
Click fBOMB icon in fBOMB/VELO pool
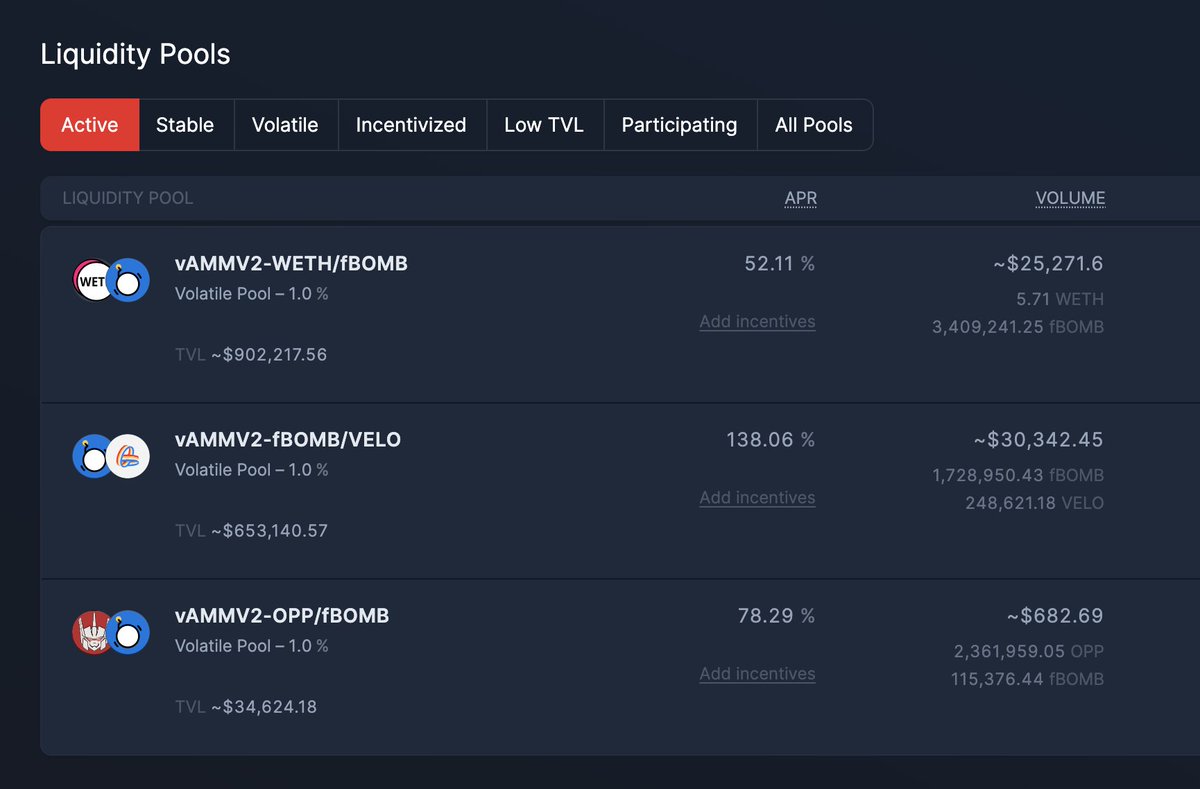point(93,457)
